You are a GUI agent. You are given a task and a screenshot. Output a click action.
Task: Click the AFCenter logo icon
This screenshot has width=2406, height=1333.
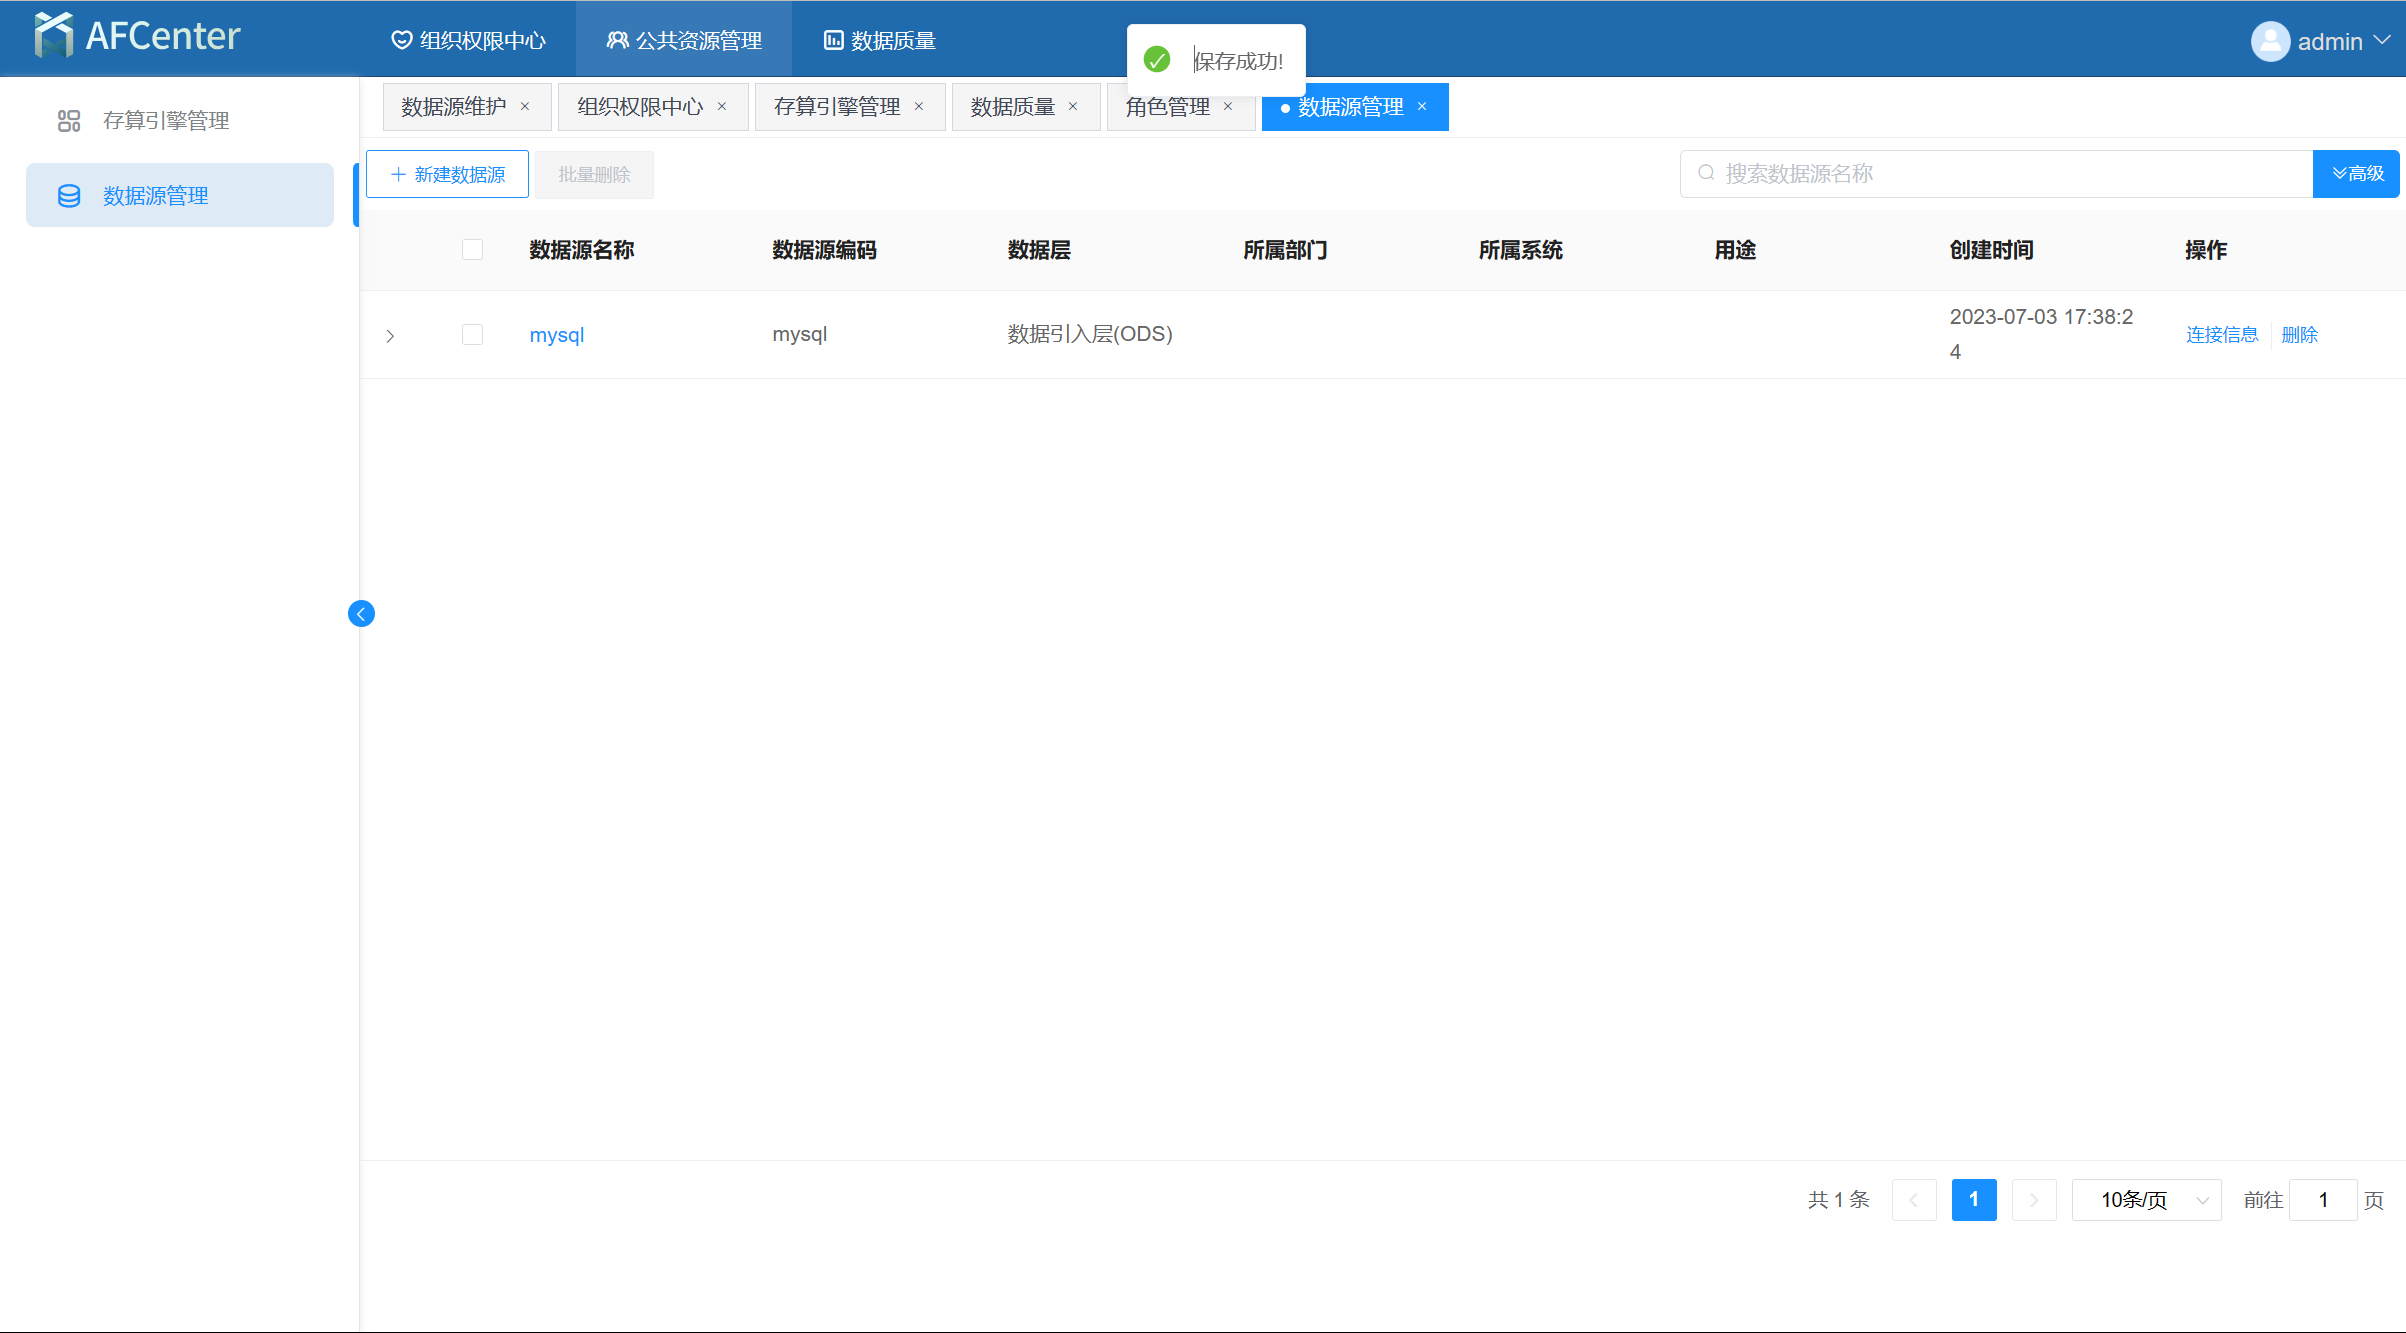tap(53, 36)
